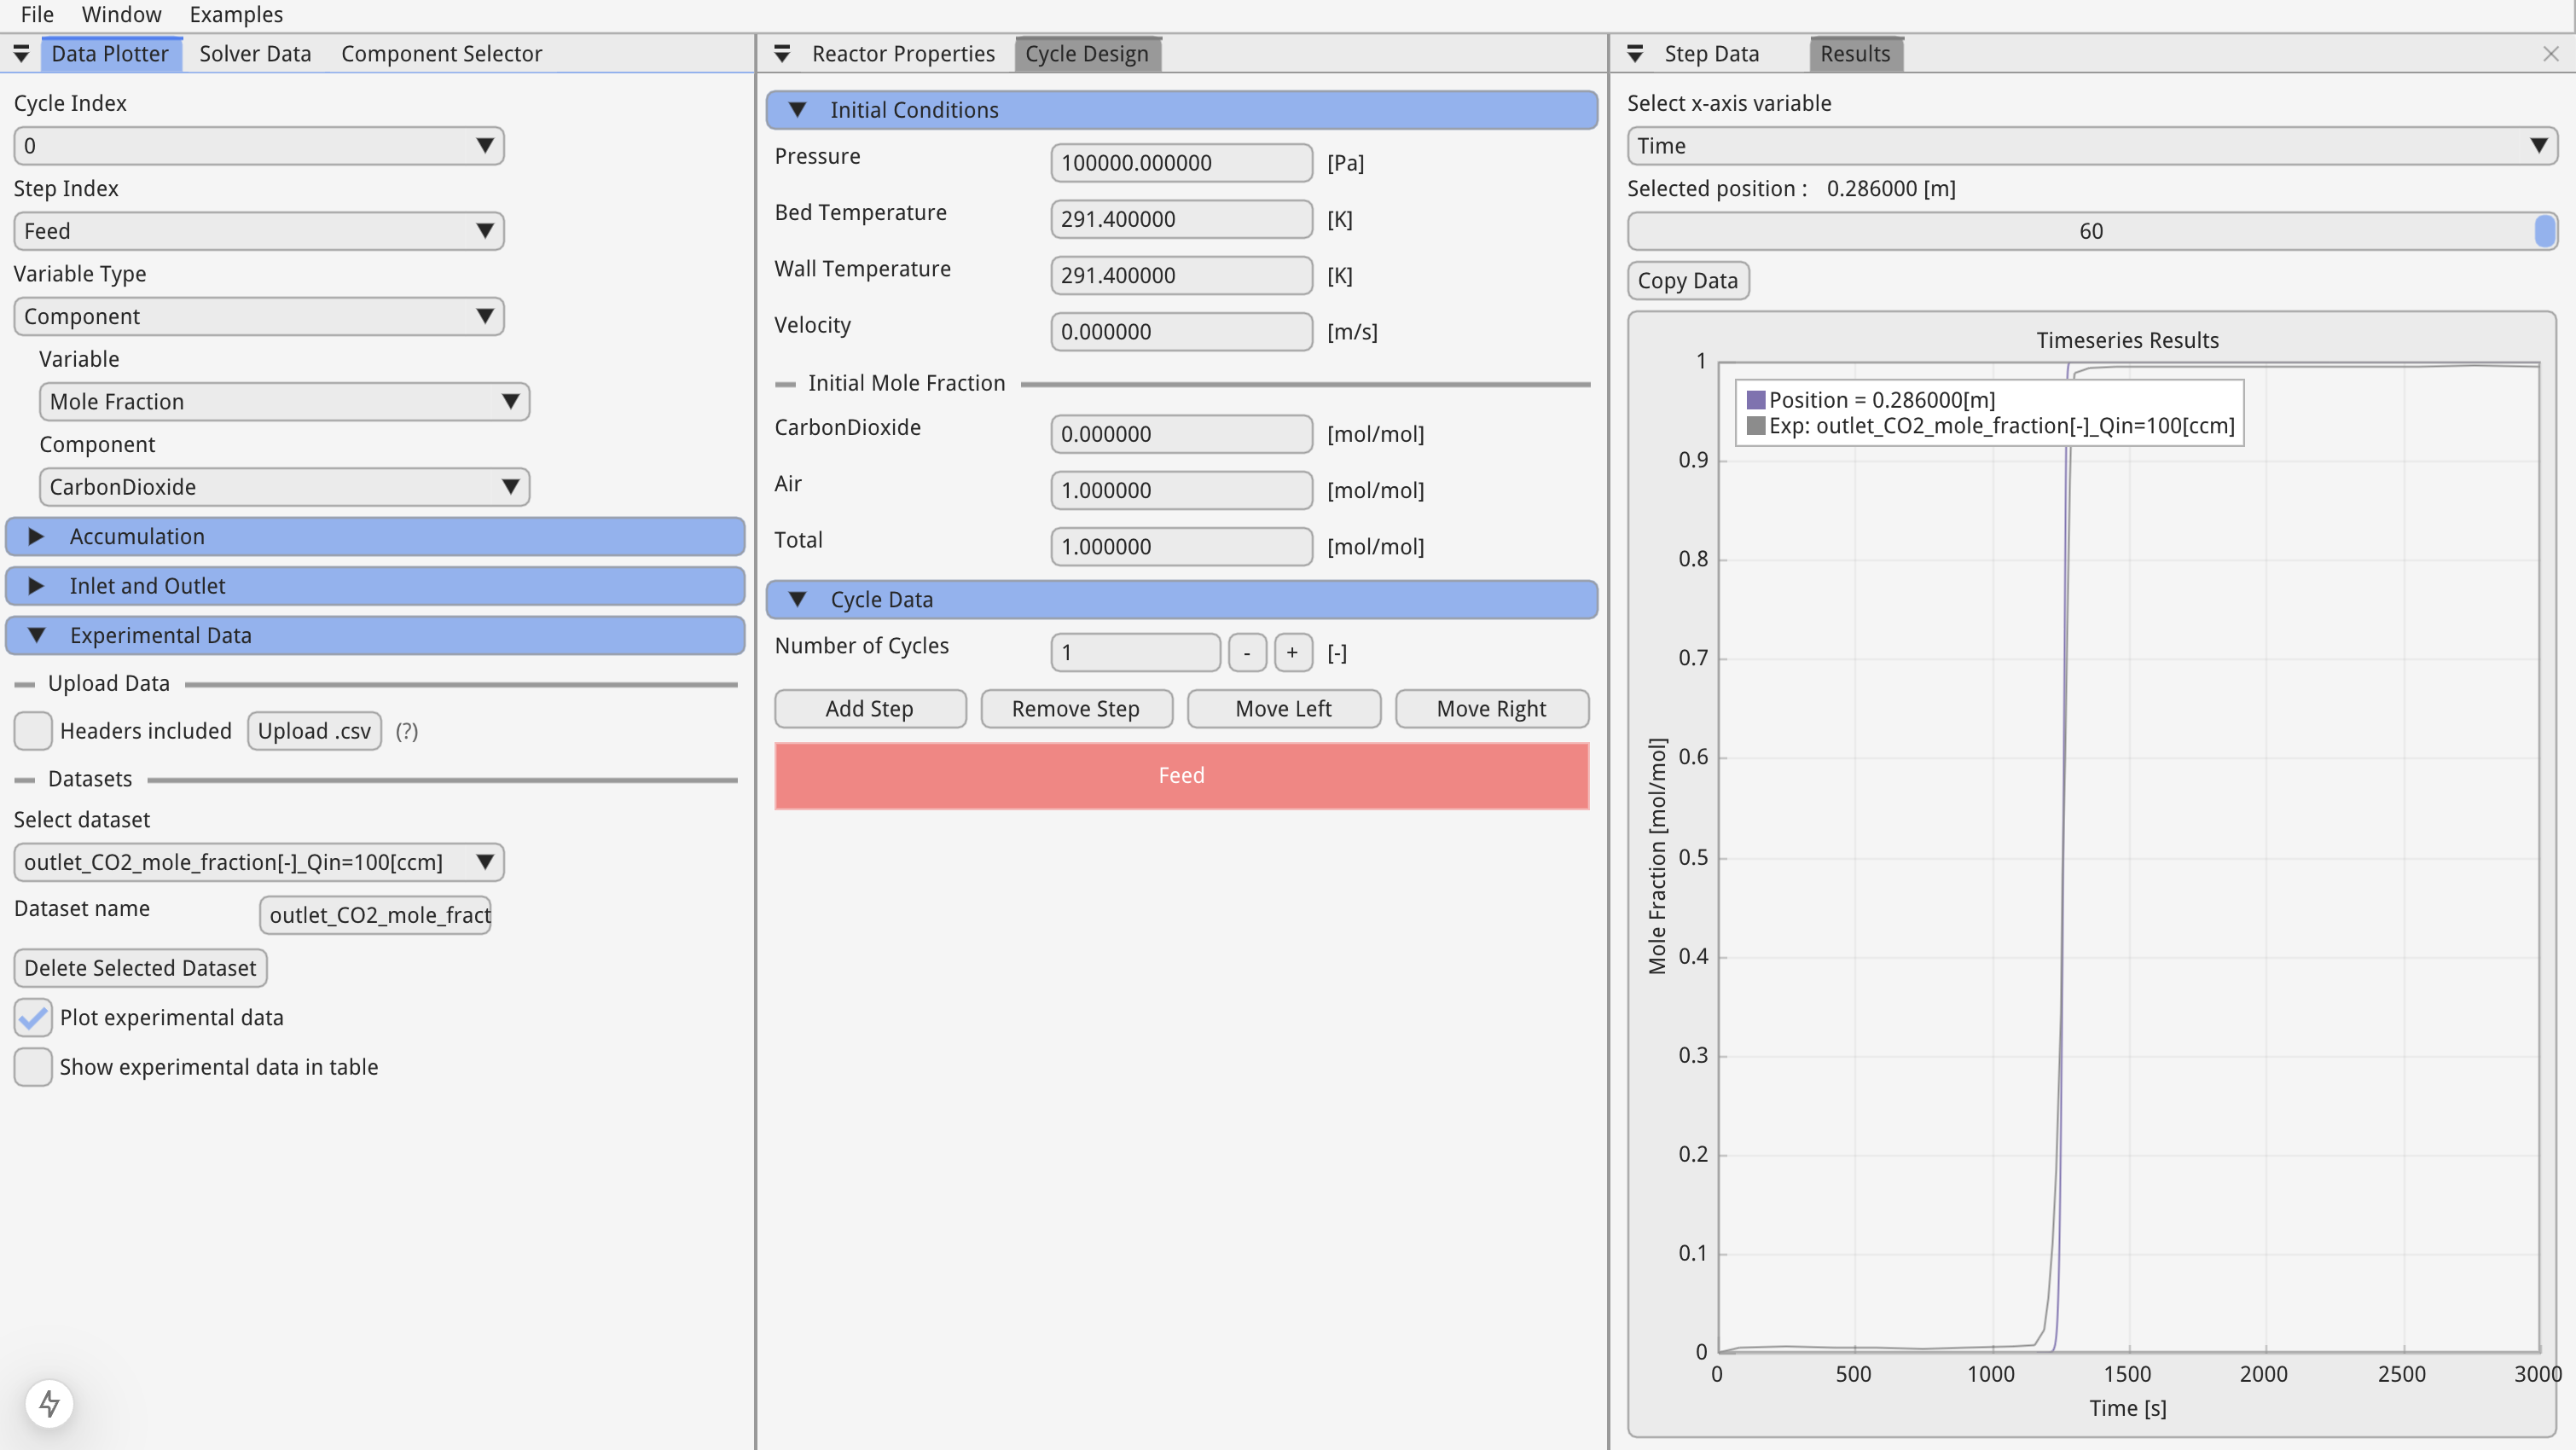Viewport: 2576px width, 1450px height.
Task: Open the left panel's dock menu triangle
Action: click(21, 54)
